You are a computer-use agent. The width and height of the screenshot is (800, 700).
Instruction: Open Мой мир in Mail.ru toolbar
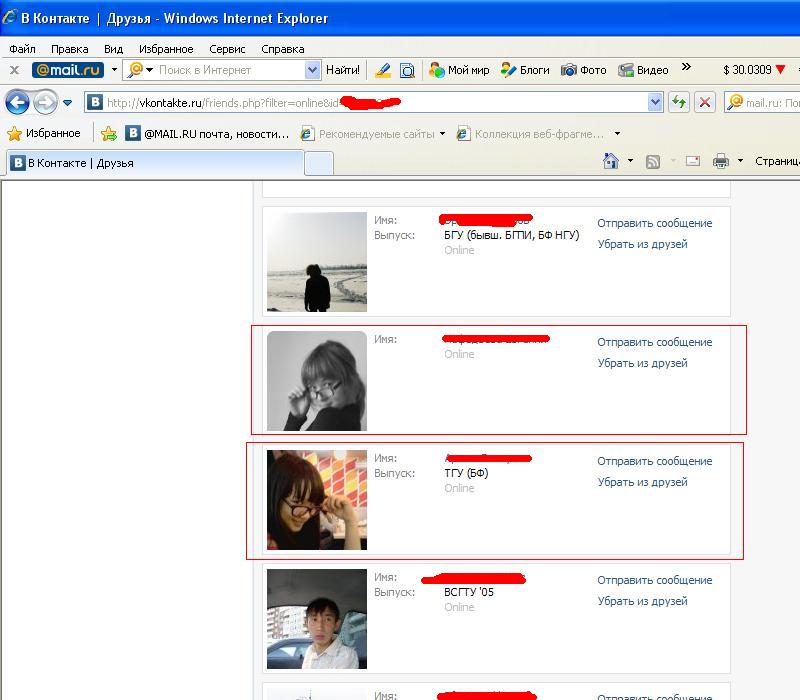[459, 70]
